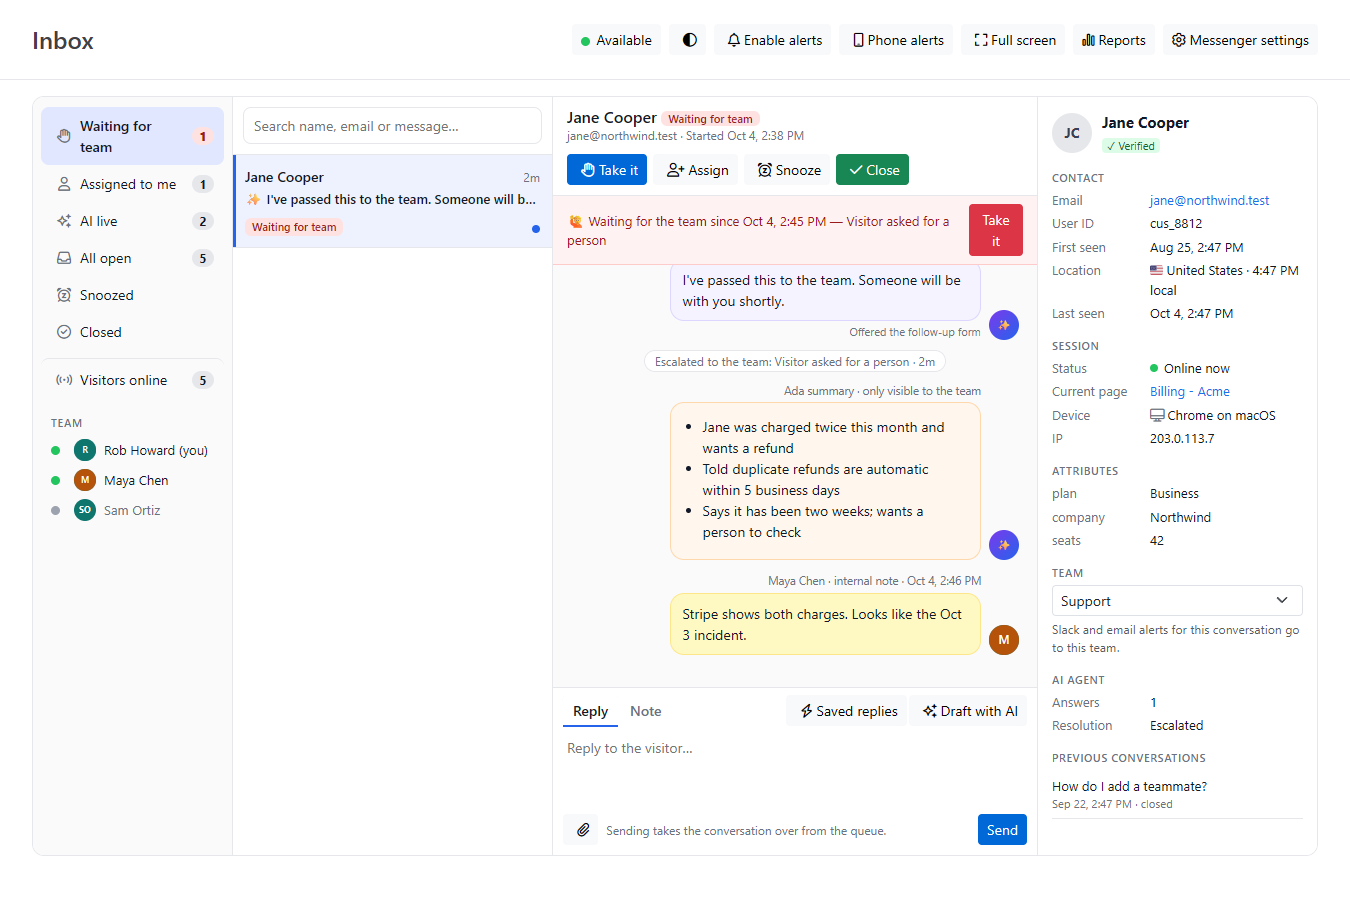
Task: Click Draft with AI
Action: click(969, 711)
